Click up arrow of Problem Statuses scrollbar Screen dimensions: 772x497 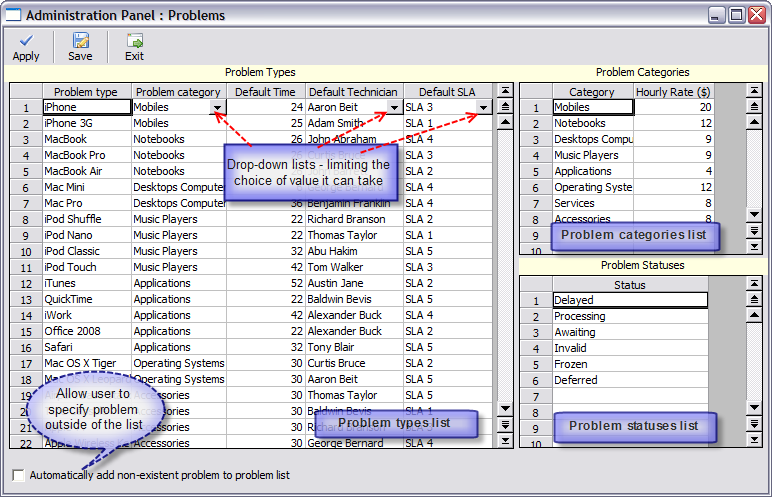pyautogui.click(x=754, y=315)
